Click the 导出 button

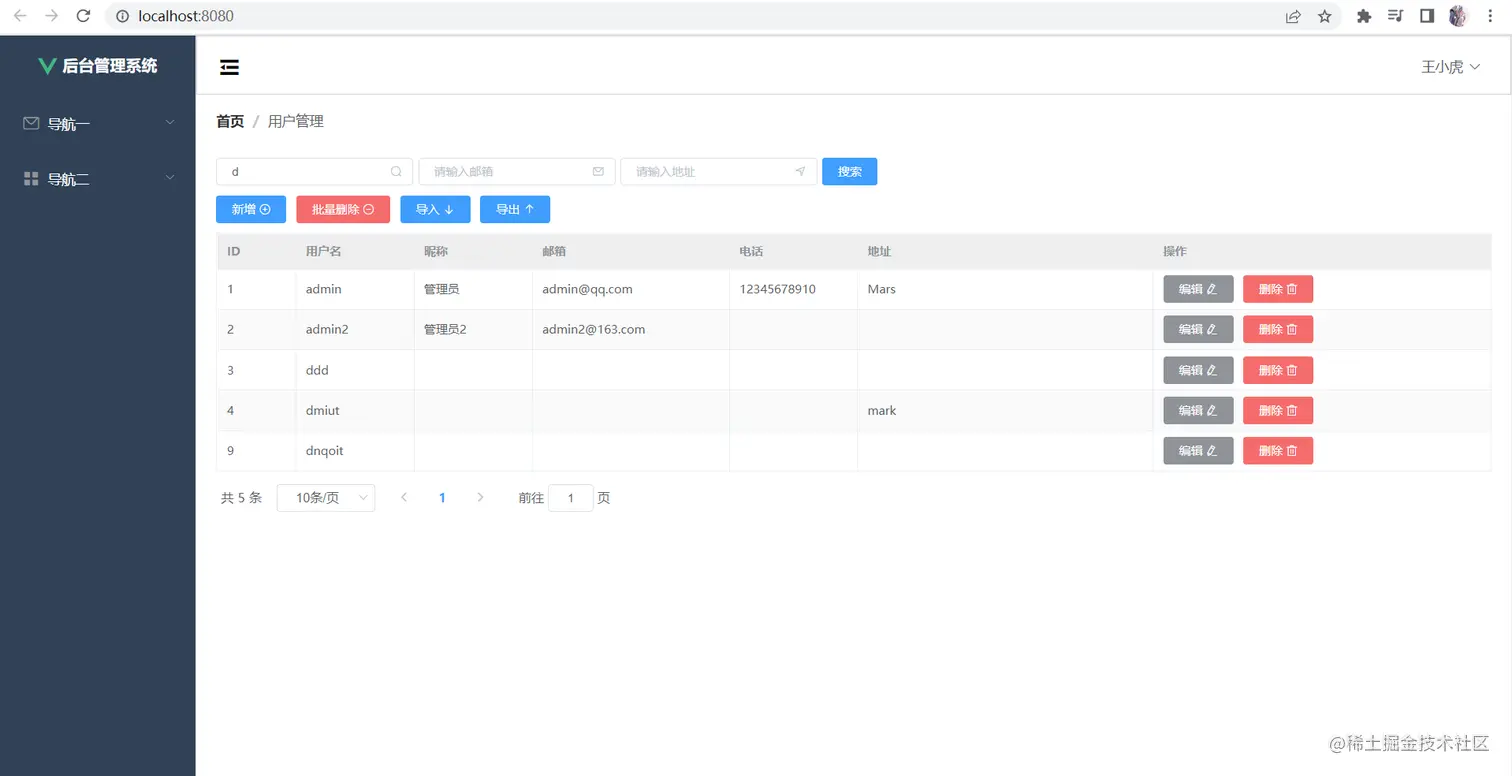coord(515,209)
